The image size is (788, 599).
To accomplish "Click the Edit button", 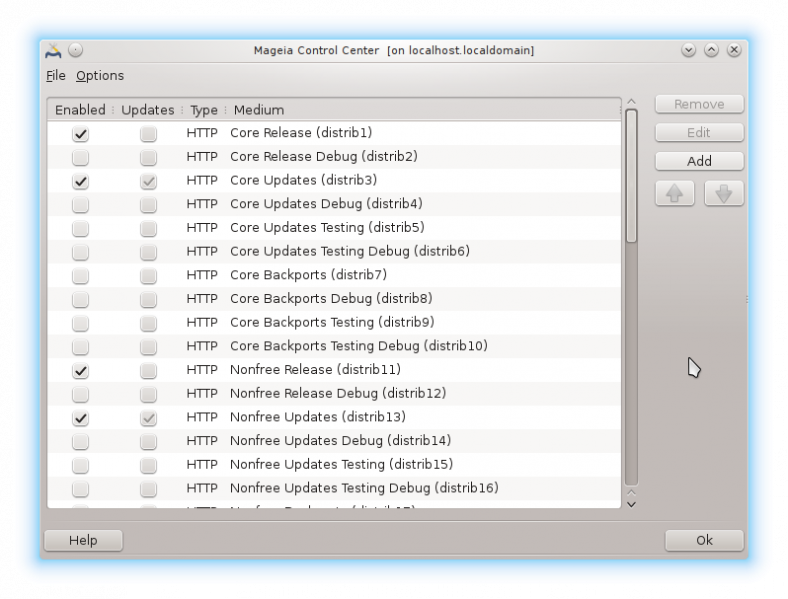I will [x=699, y=133].
